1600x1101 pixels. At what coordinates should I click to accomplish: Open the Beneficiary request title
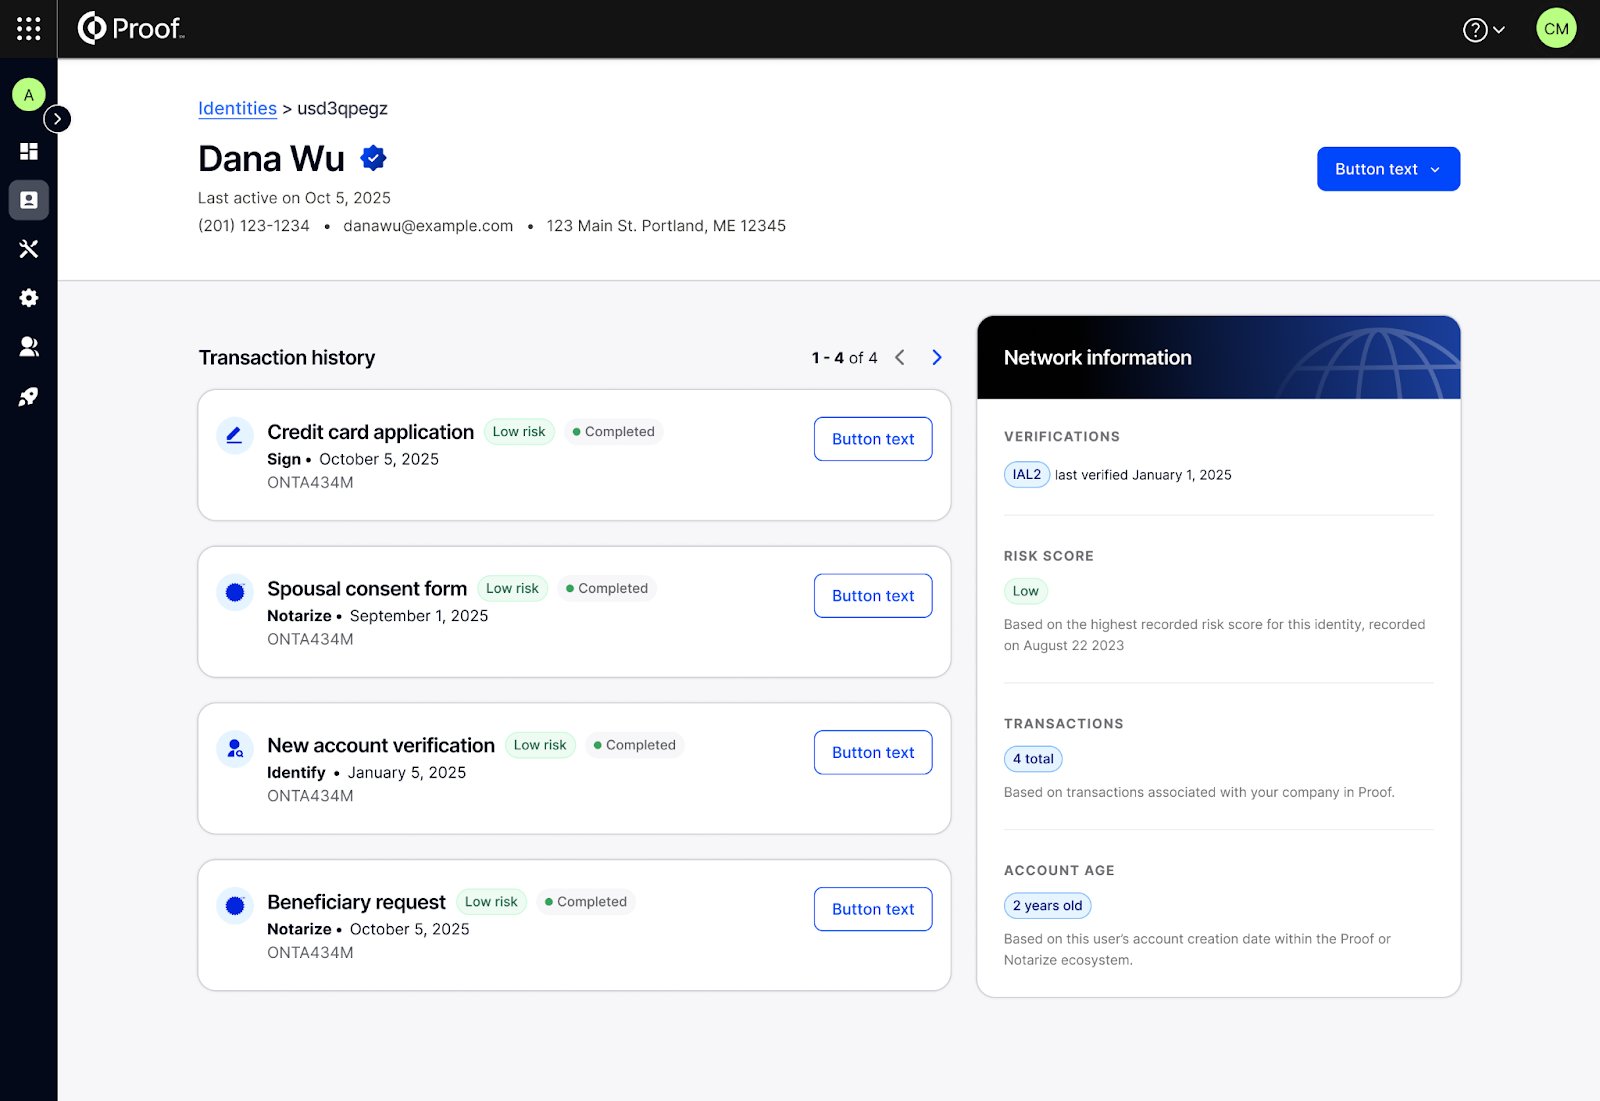click(x=356, y=902)
